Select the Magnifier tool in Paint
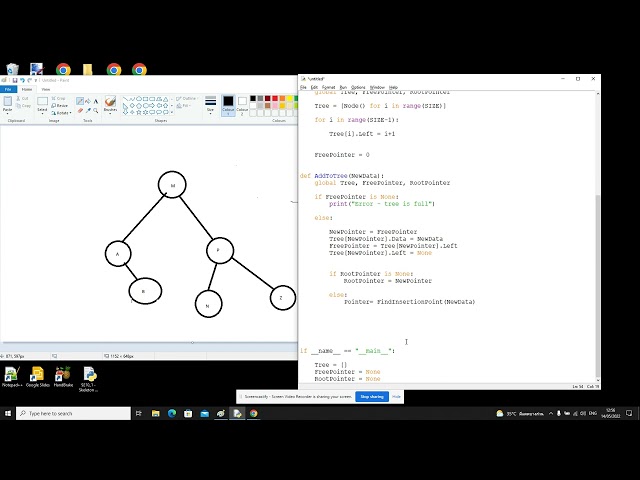Screen dimensions: 640x480 (x=96, y=110)
